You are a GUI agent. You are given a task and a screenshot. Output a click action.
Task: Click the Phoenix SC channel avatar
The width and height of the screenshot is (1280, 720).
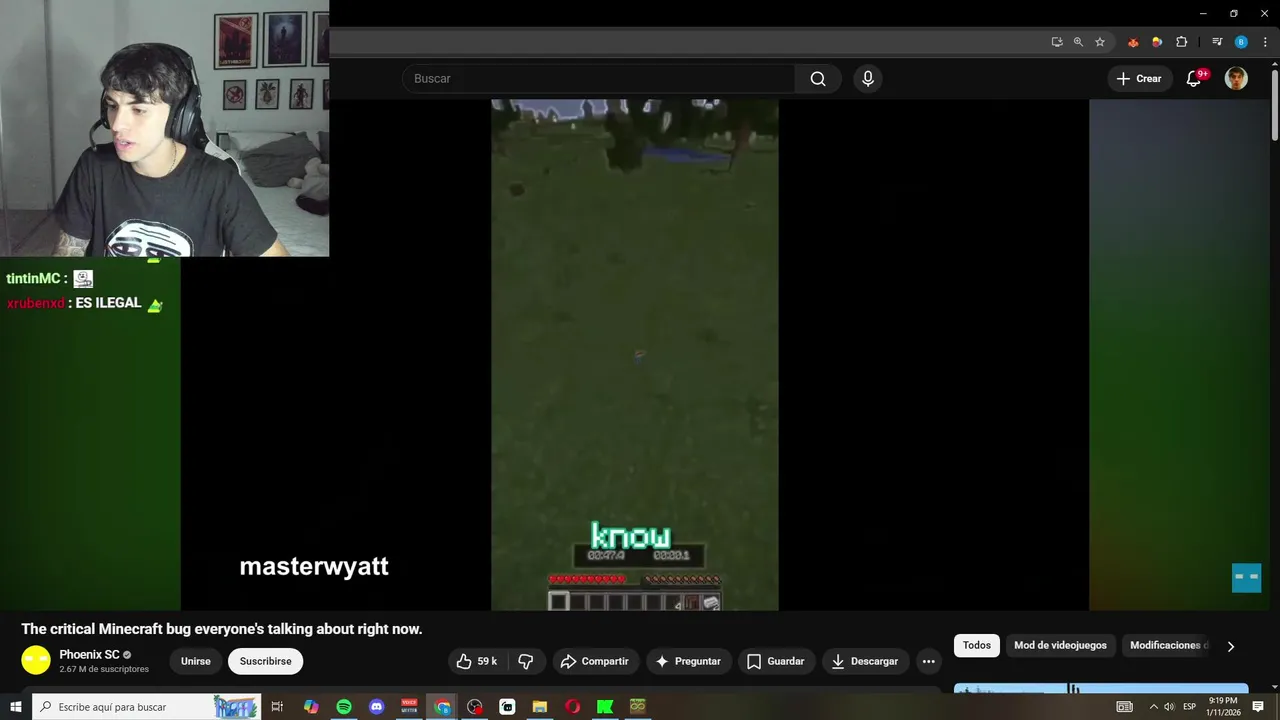(36, 661)
